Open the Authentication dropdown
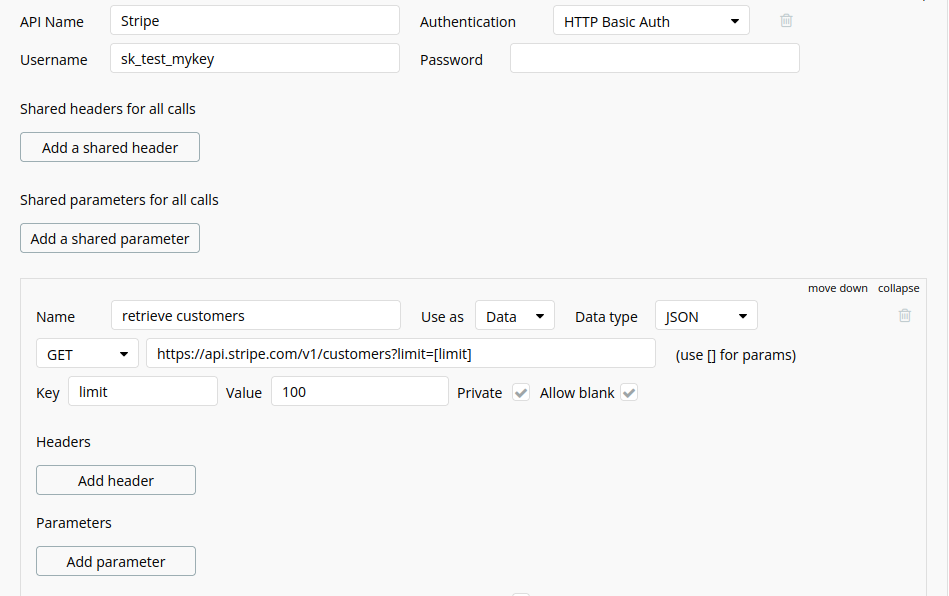 click(x=651, y=21)
